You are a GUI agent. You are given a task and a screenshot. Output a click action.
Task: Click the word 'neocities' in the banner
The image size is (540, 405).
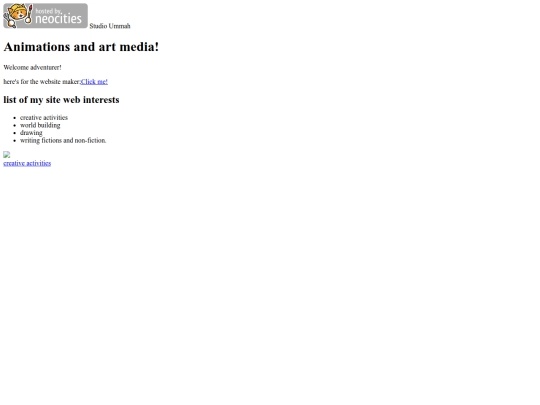[59, 19]
